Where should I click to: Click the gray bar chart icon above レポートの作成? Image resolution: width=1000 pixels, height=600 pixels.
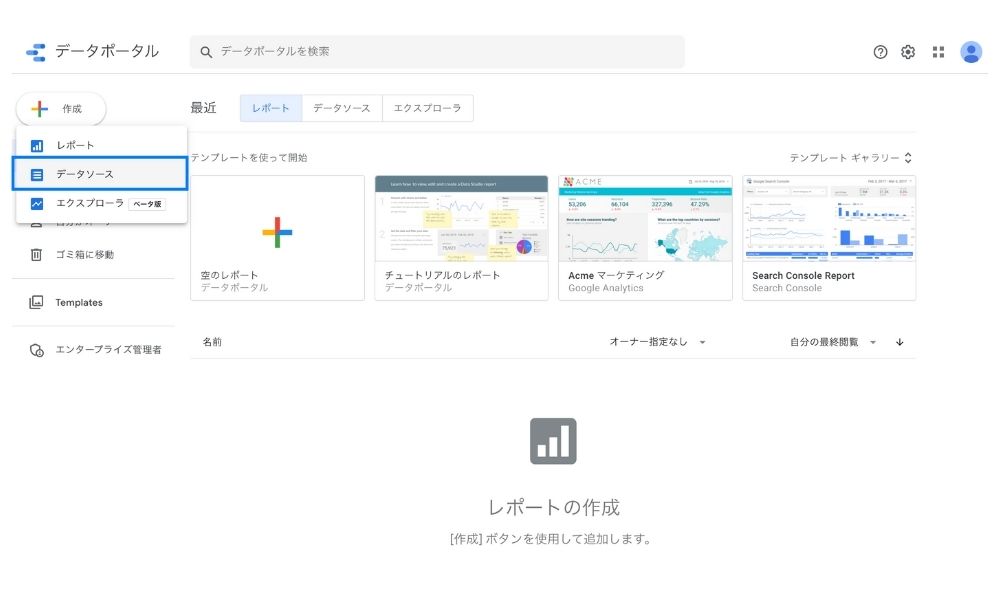553,441
